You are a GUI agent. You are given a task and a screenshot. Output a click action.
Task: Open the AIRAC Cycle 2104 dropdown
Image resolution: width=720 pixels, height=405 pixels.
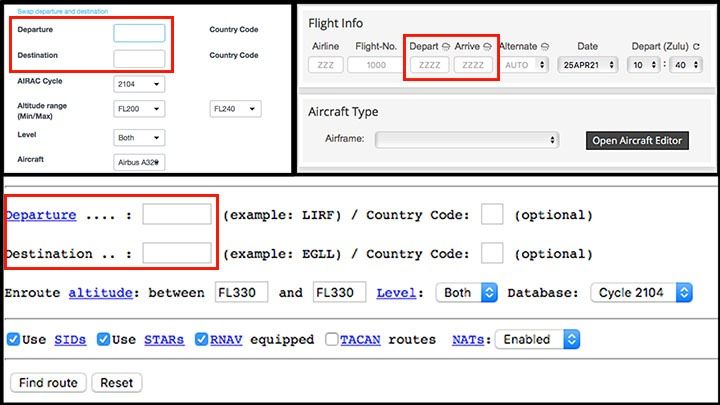(x=139, y=85)
